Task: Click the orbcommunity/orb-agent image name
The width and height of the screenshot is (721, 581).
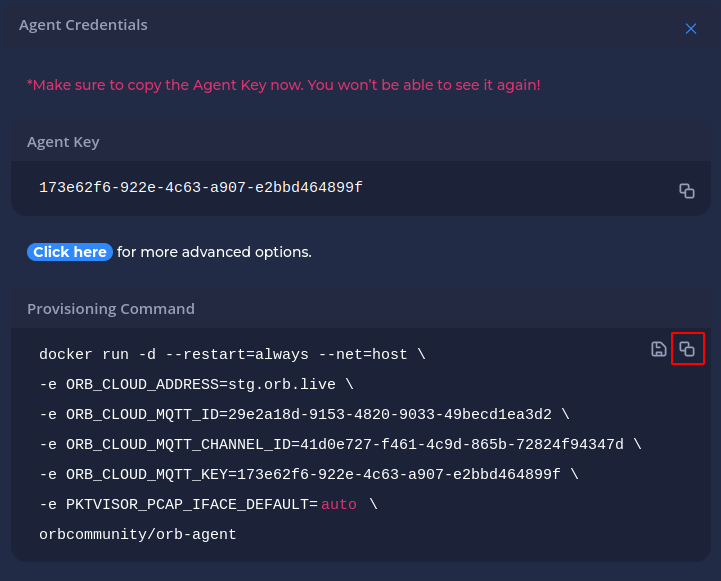Action: (x=137, y=534)
